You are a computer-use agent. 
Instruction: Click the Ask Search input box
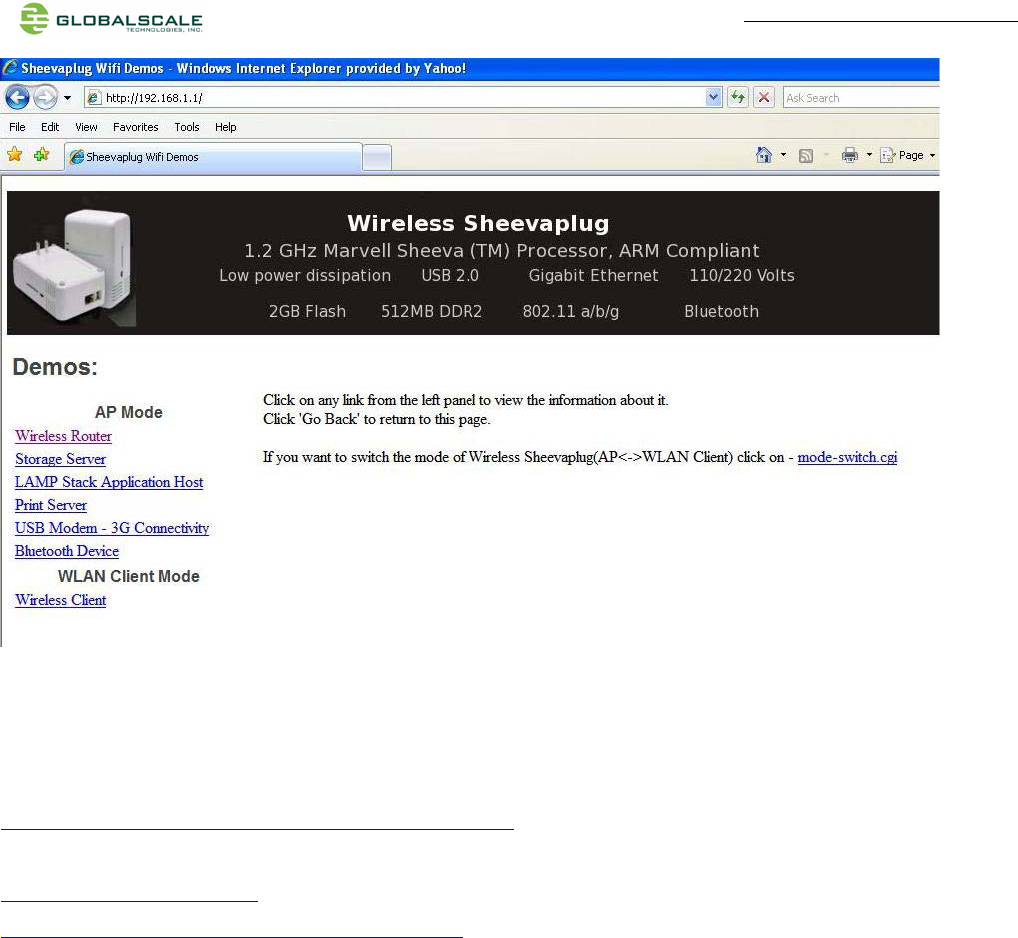pos(861,98)
